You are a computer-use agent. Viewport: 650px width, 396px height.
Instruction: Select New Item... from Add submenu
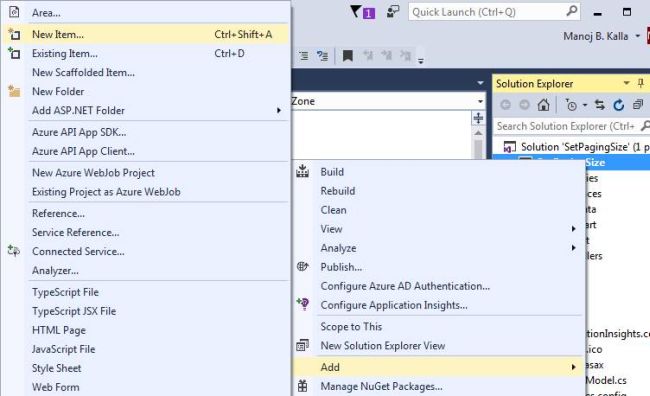[145, 34]
